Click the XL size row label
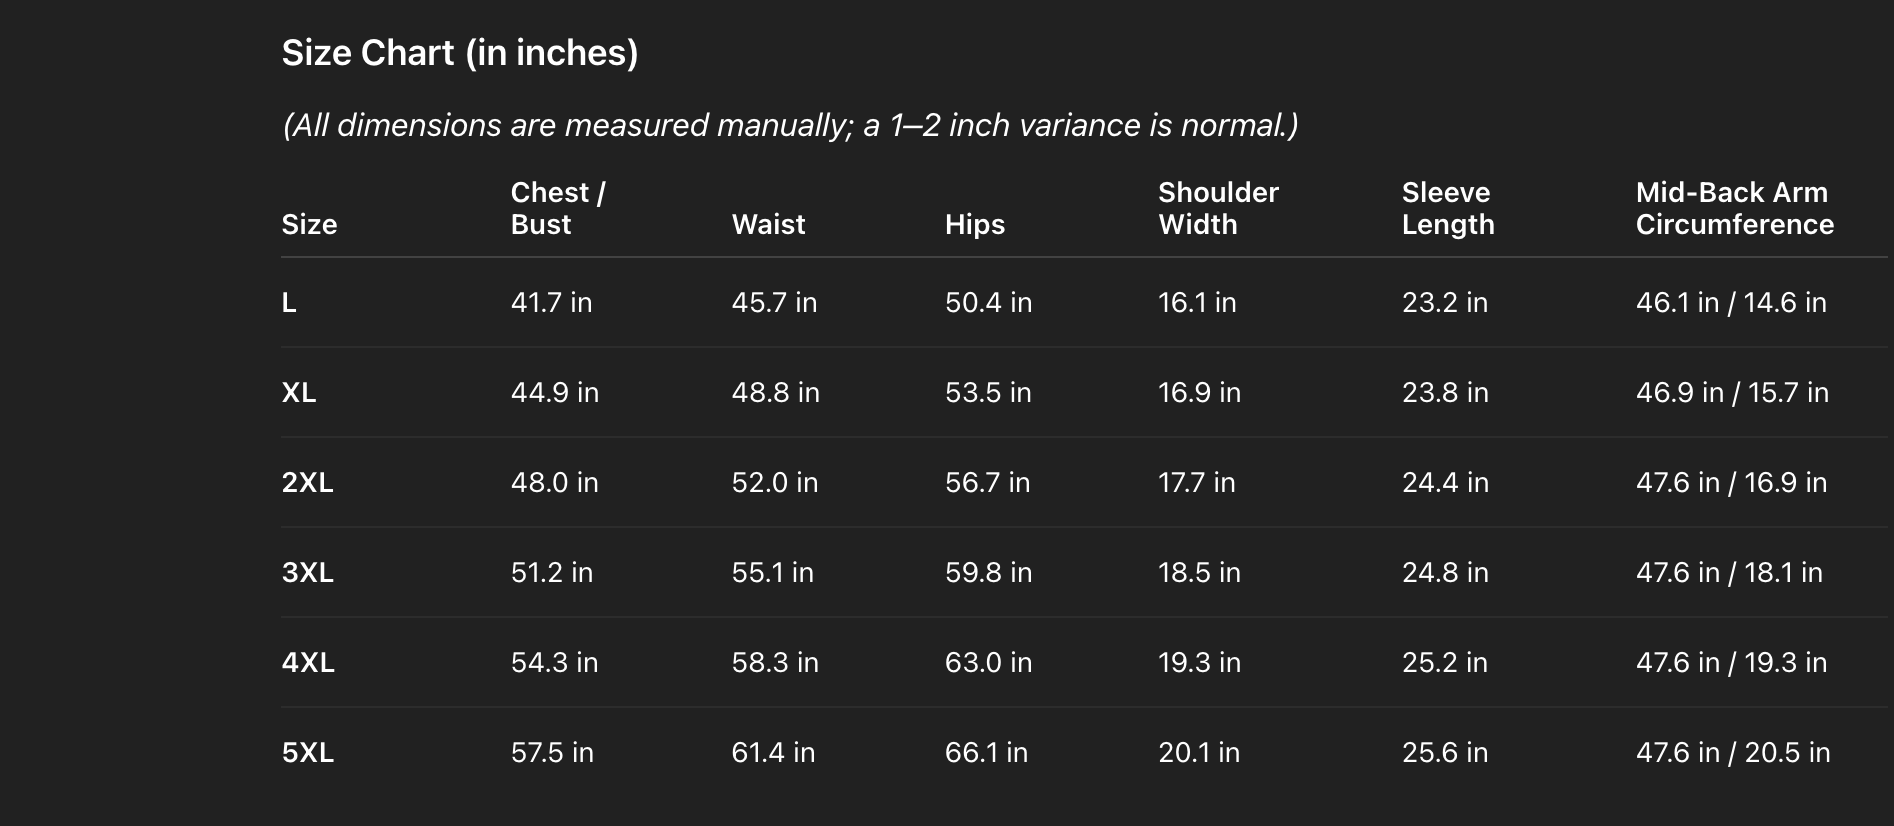 pyautogui.click(x=299, y=392)
